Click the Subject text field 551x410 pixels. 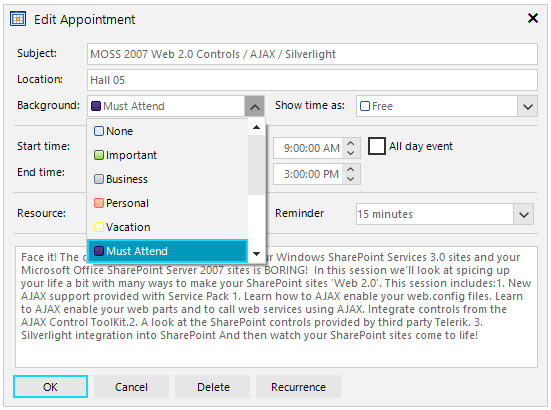312,54
